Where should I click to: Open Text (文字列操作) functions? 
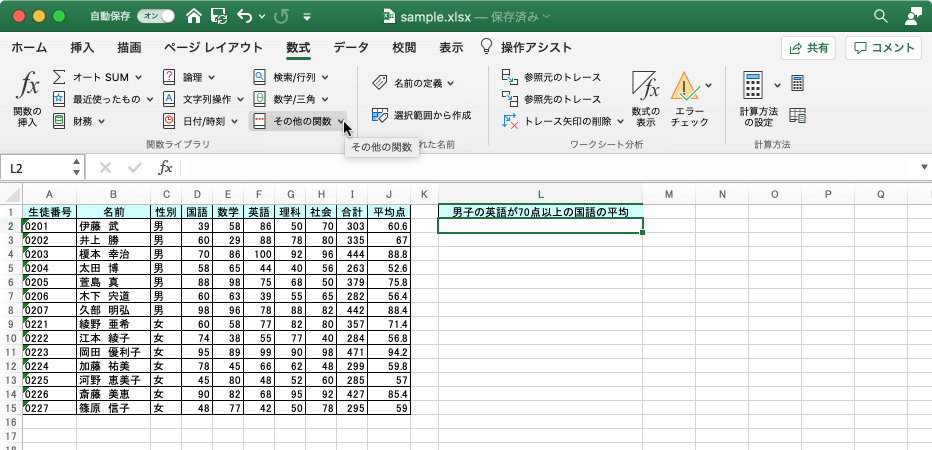coord(203,99)
